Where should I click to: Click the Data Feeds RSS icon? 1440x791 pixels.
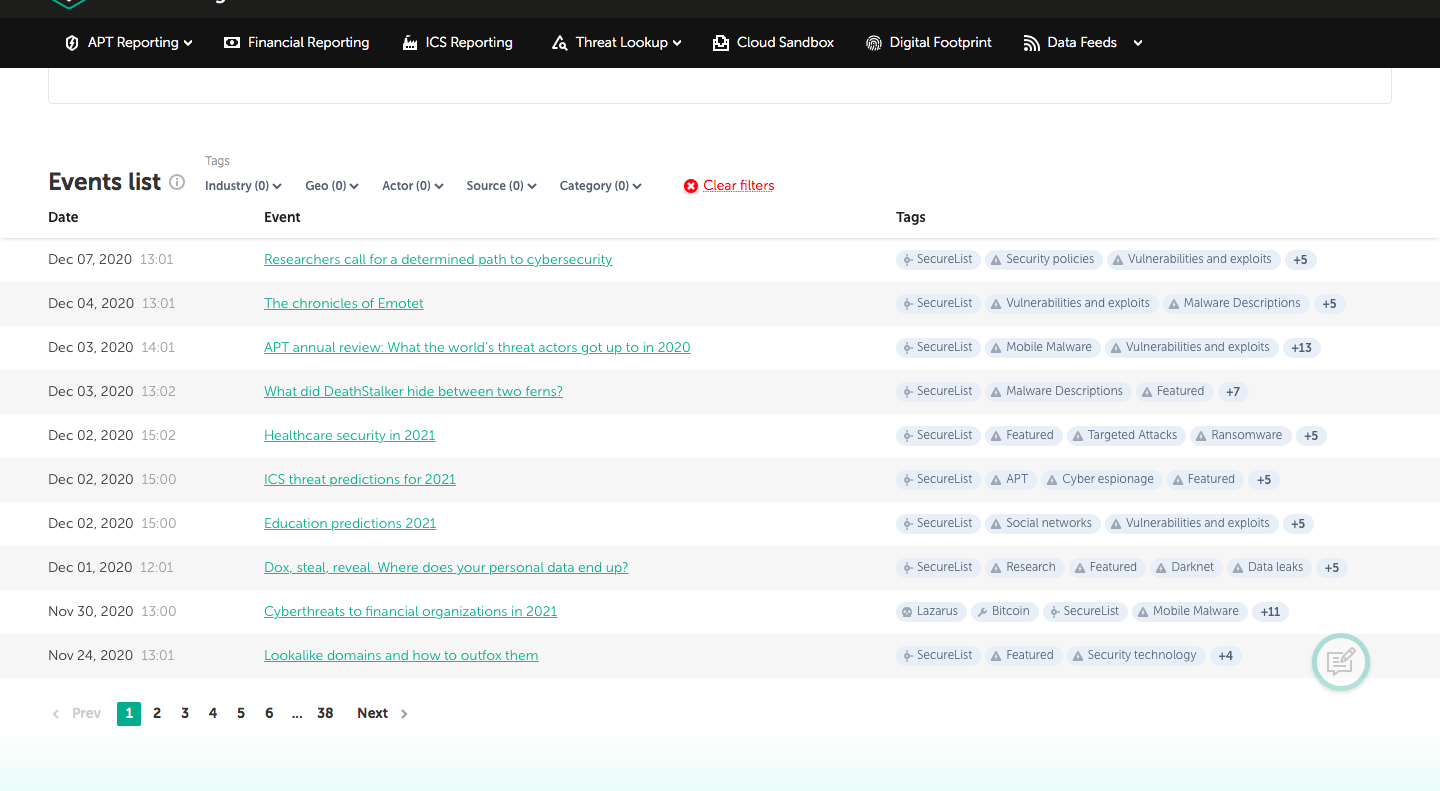1032,43
